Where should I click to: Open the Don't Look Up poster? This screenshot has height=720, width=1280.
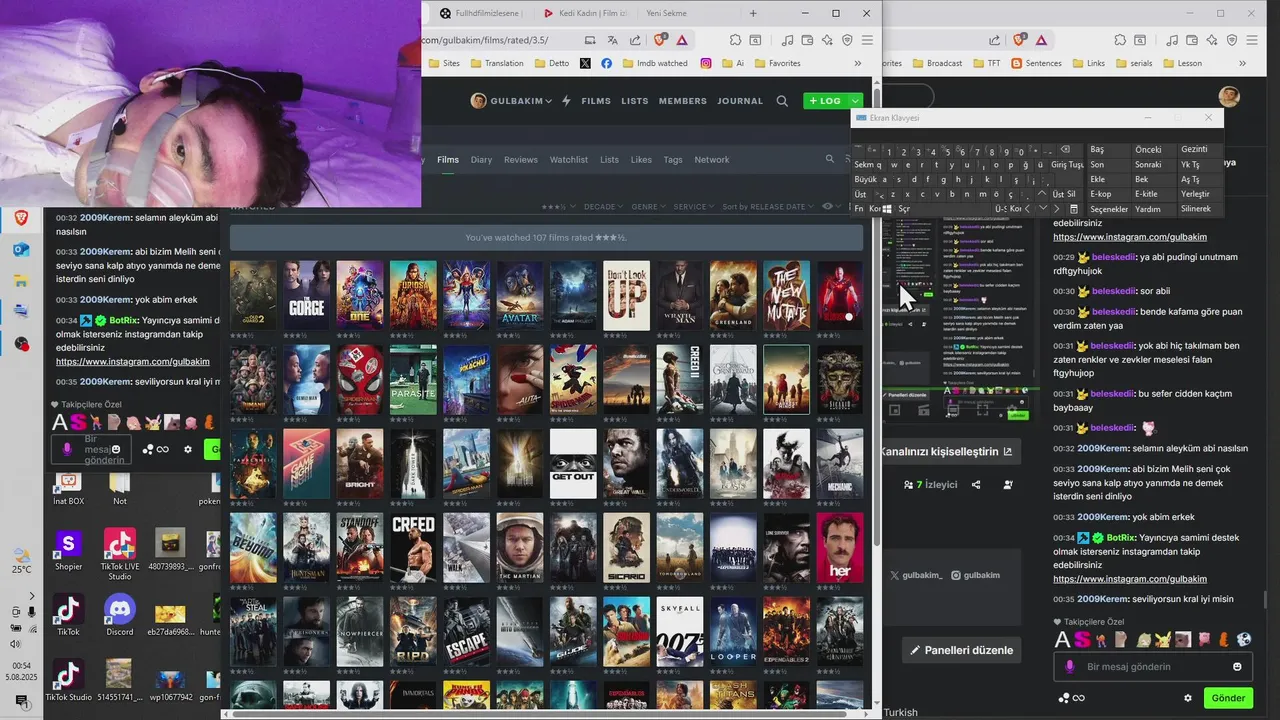[627, 296]
